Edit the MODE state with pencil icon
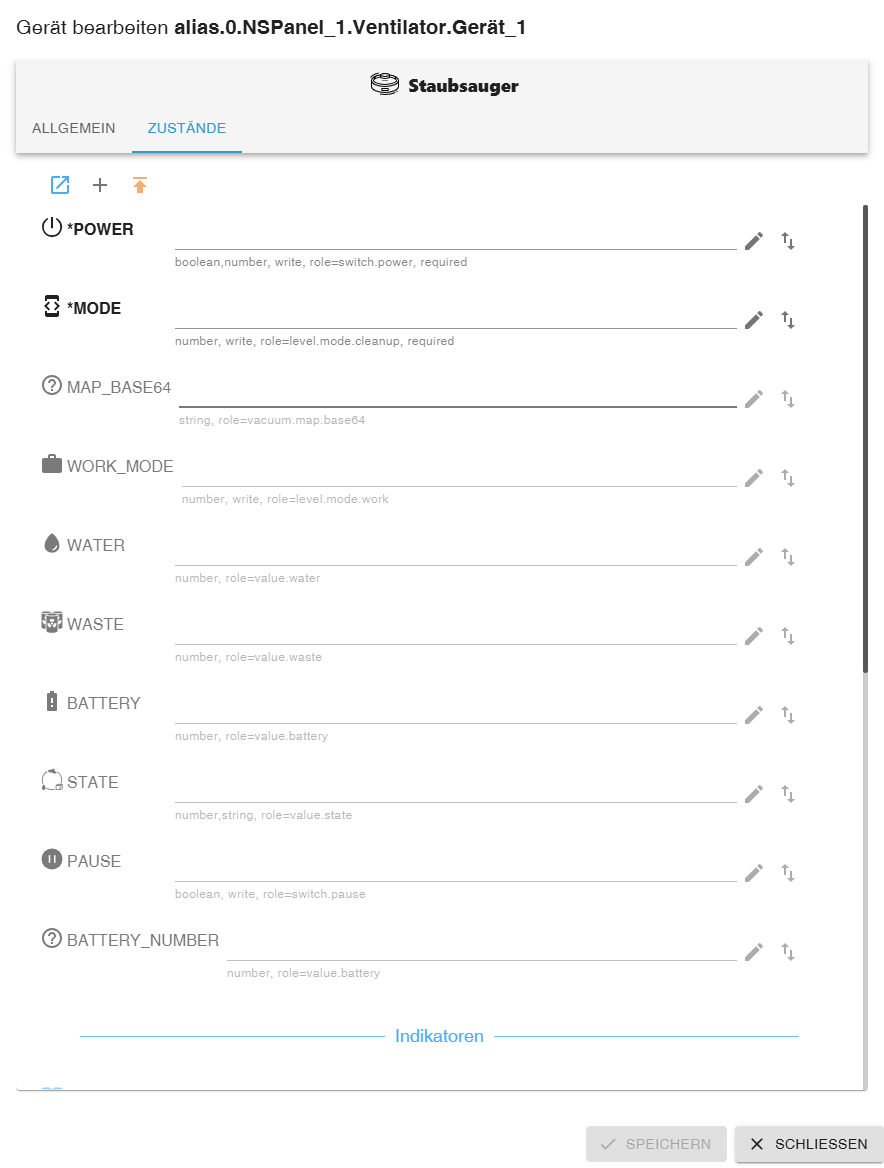Screen dimensions: 884x1168 754,320
